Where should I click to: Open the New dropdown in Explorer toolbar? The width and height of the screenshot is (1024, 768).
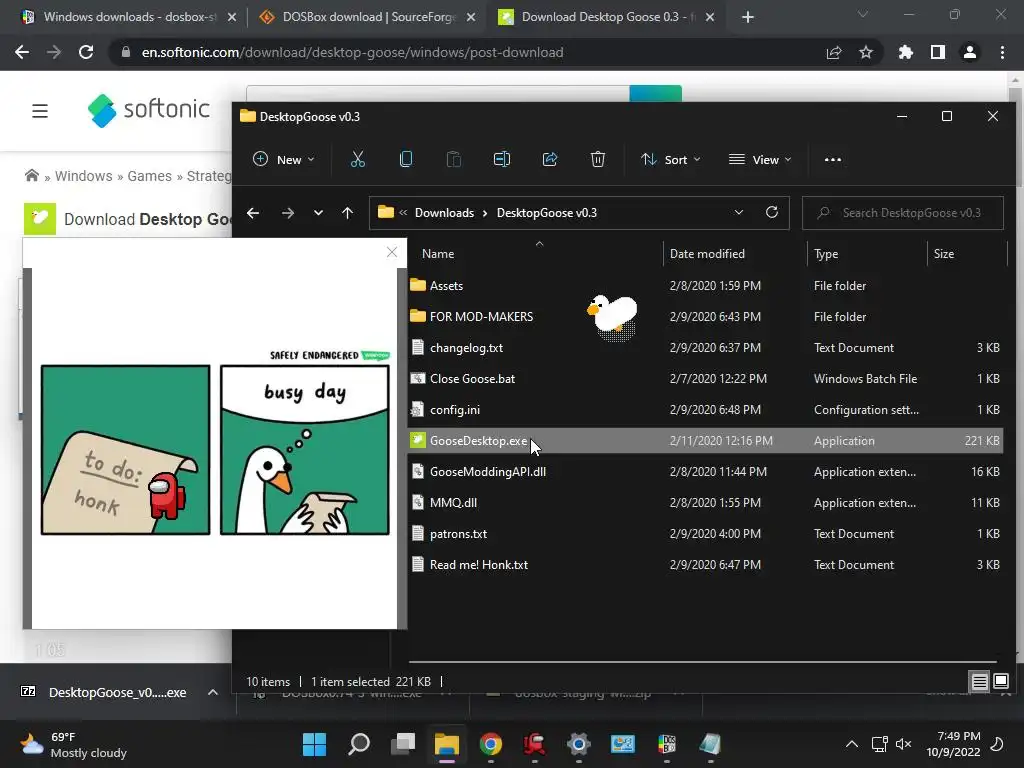[x=284, y=159]
